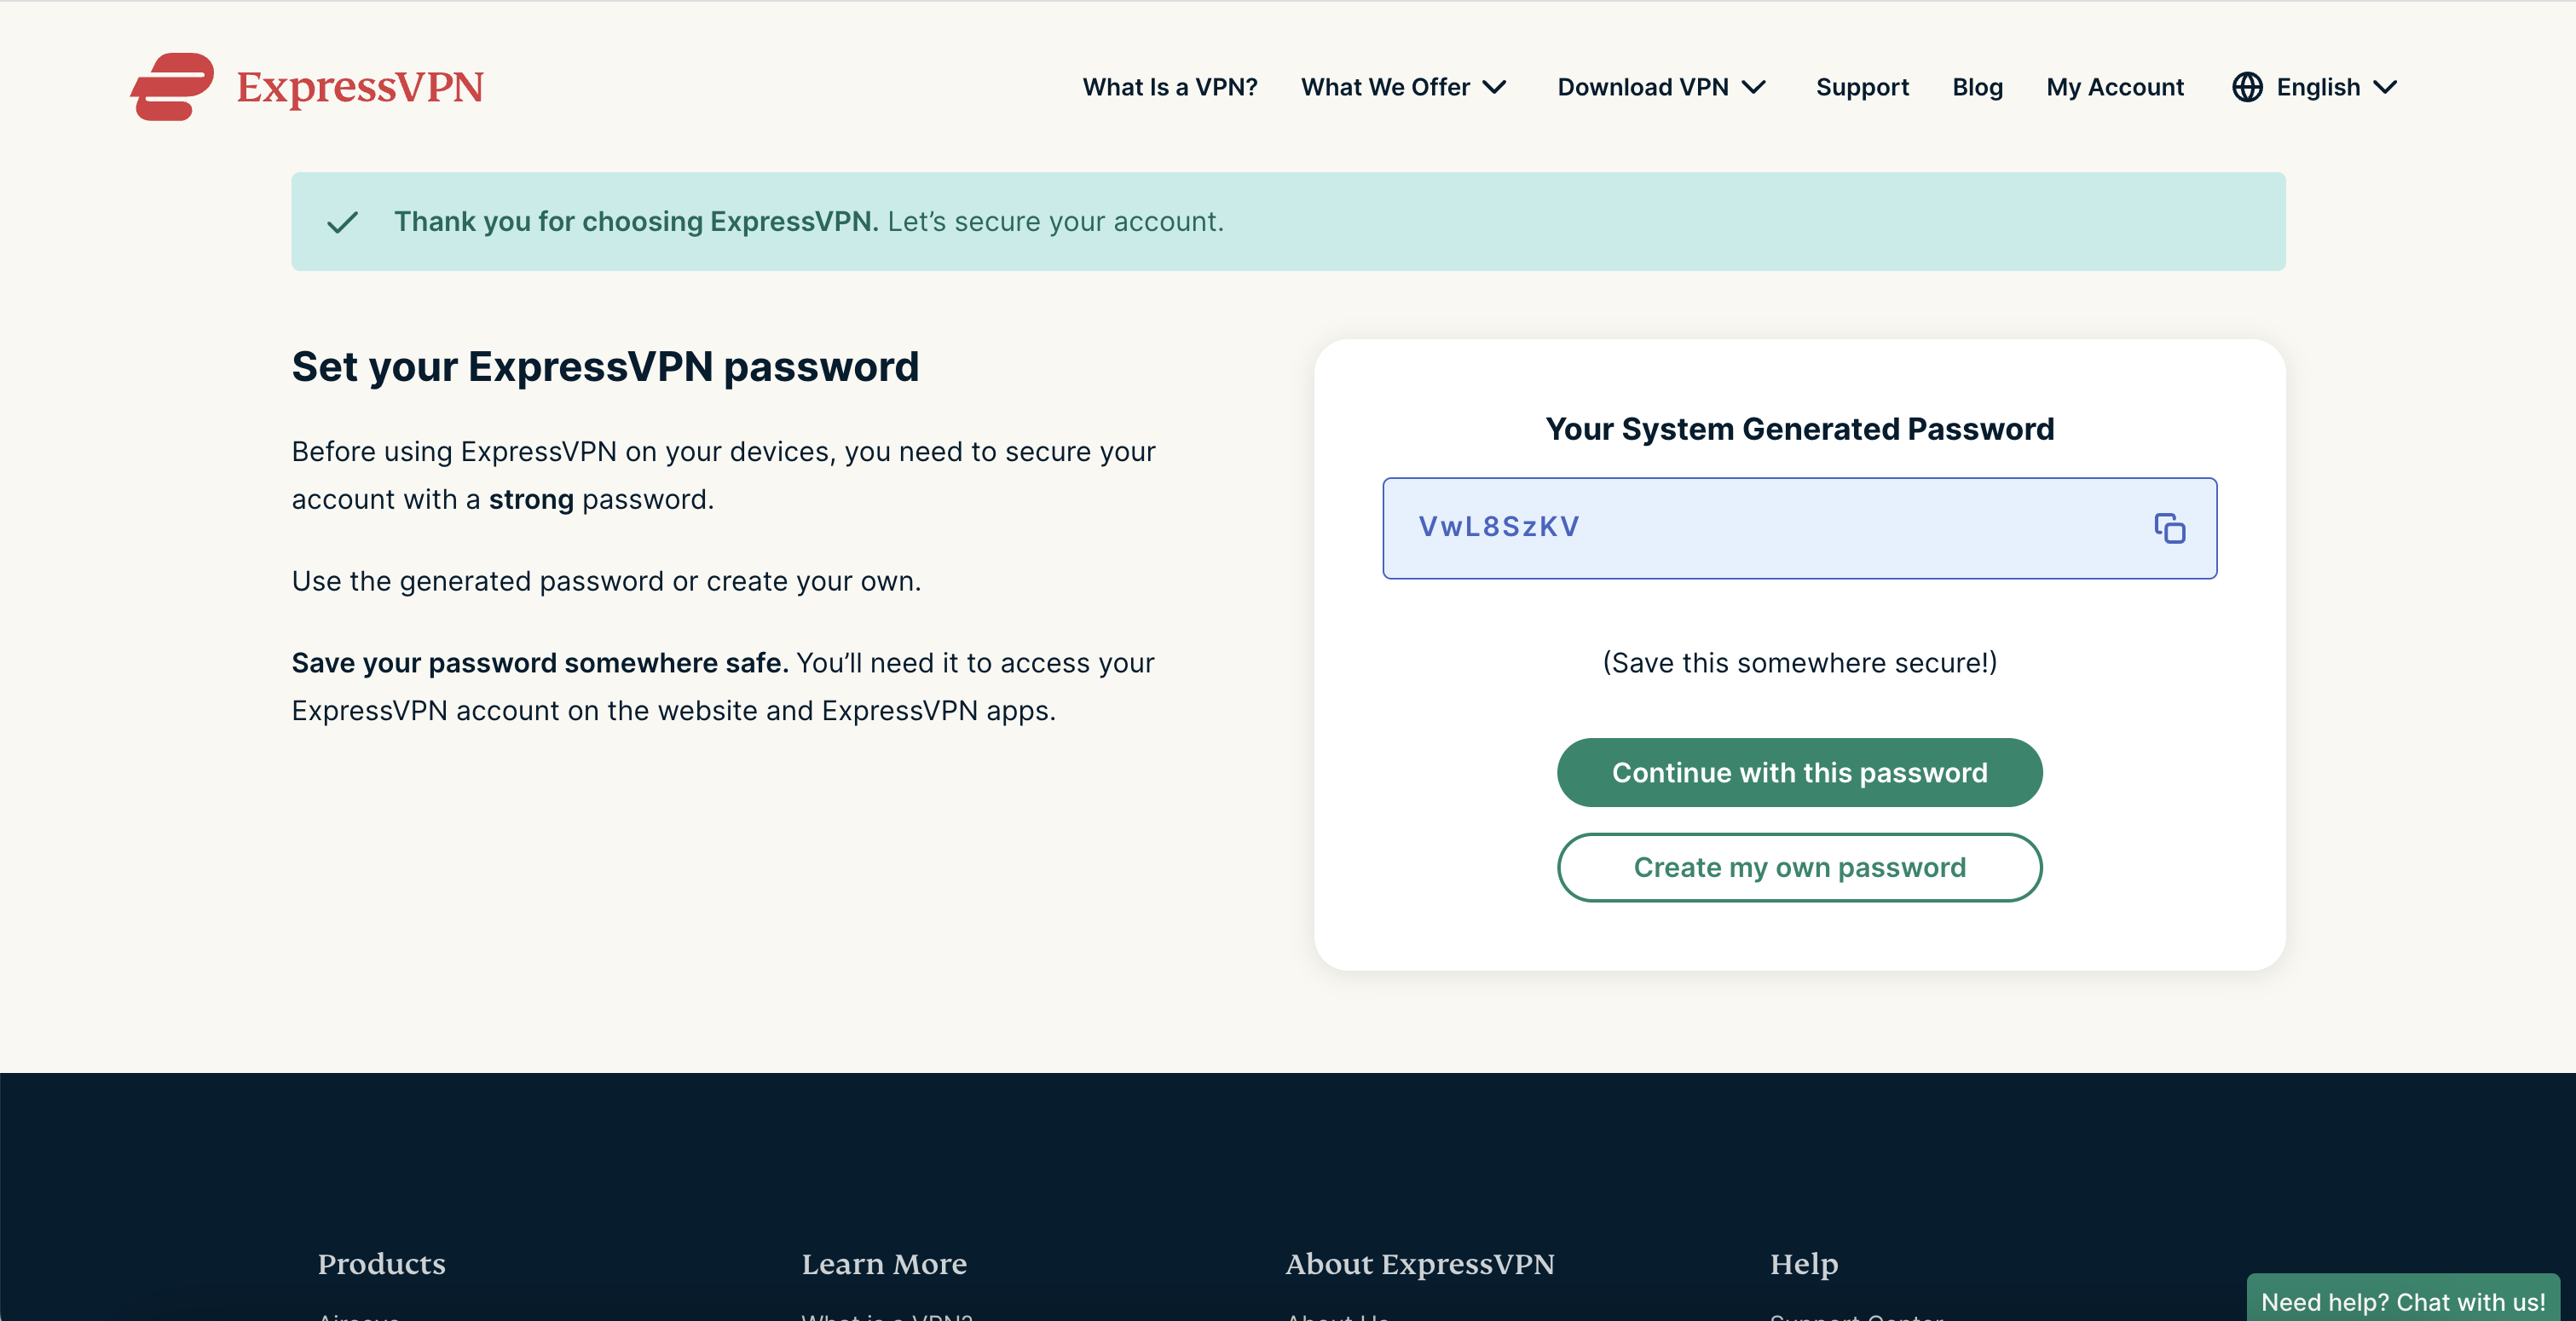Screen dimensions: 2576x1321
Task: Open Need help? Chat with us! widget
Action: point(2403,1299)
